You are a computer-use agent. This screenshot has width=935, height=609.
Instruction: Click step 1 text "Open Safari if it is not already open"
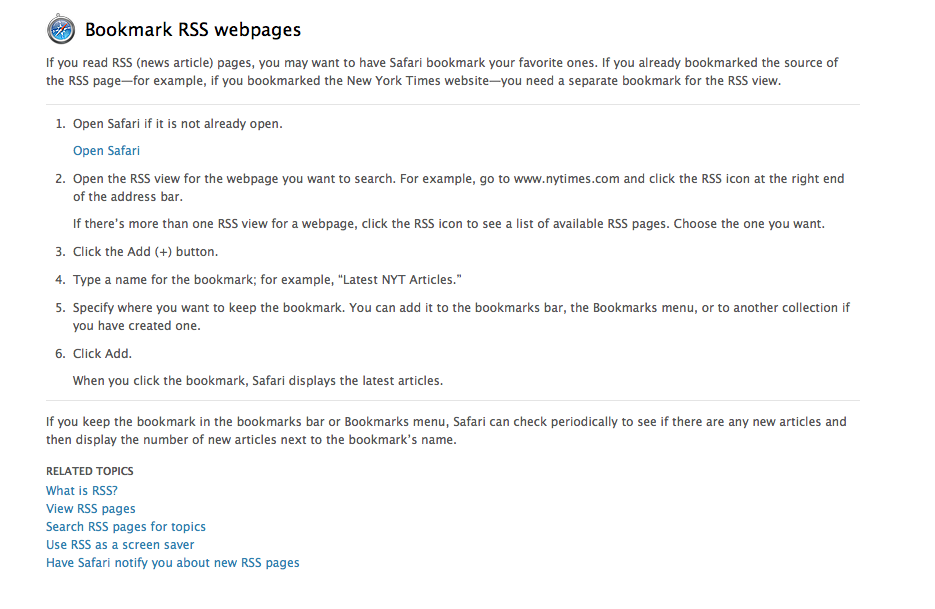178,124
